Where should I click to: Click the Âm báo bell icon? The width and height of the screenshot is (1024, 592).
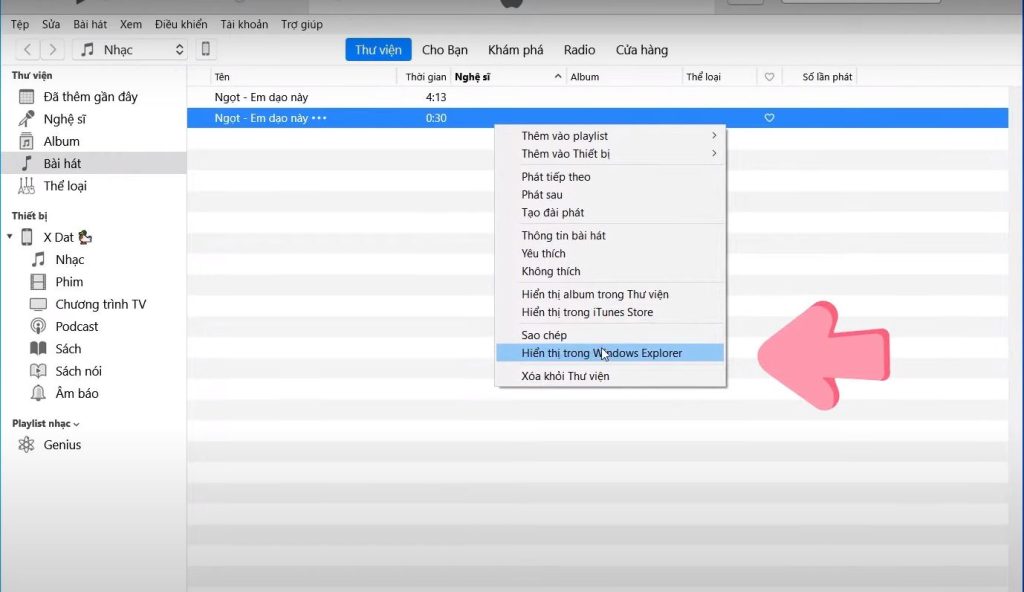tap(39, 393)
